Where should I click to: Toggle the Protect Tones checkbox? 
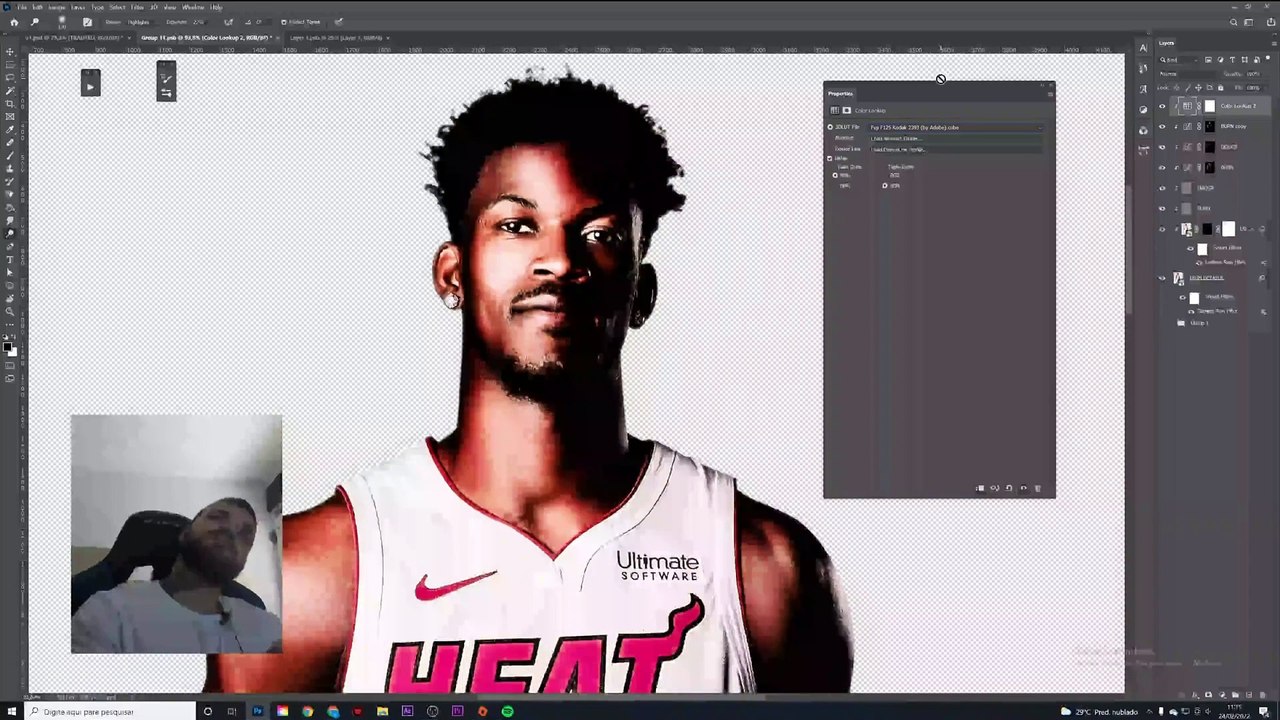coord(284,22)
